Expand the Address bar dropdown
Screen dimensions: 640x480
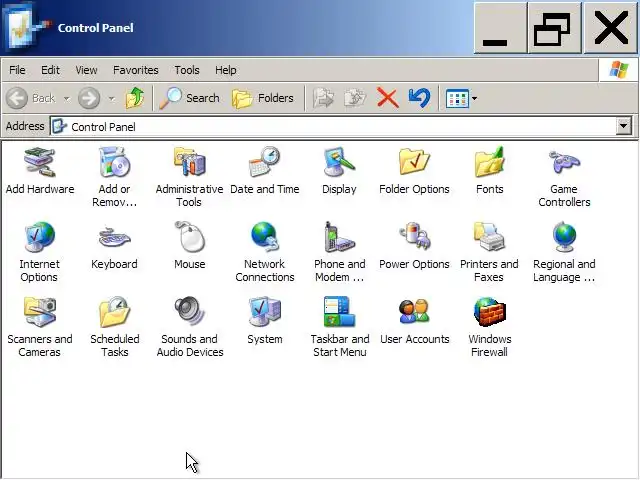click(x=623, y=127)
